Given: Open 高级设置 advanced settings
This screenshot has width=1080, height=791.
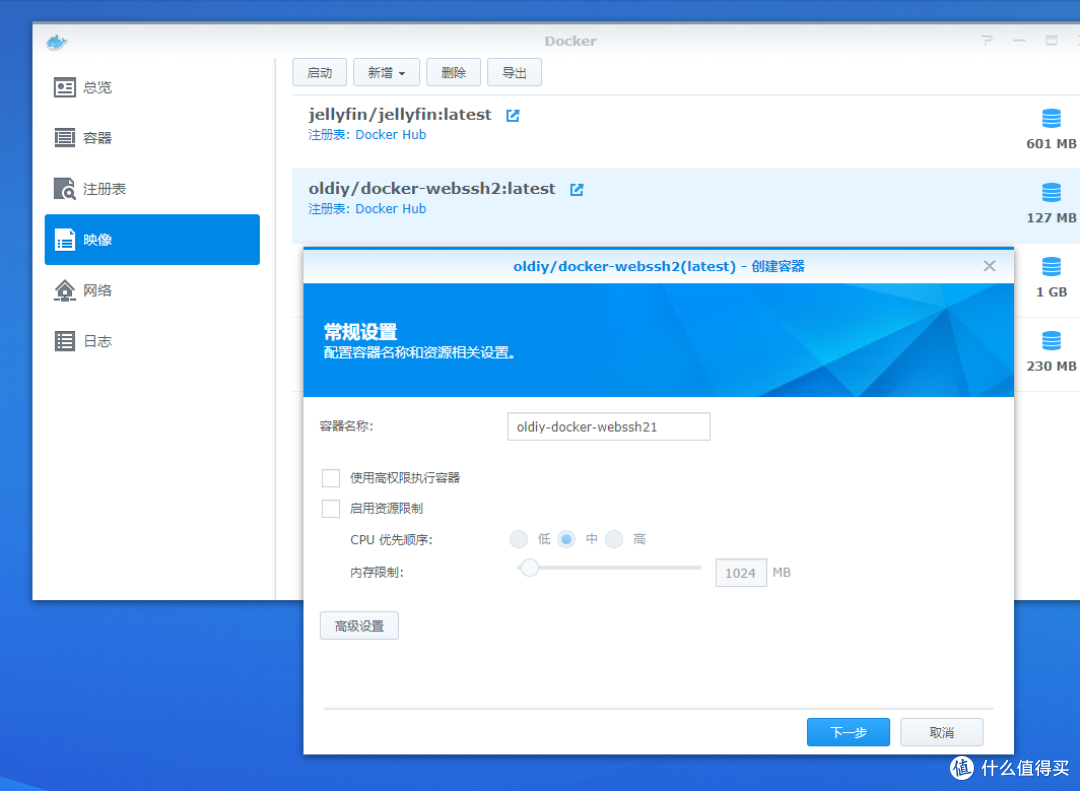Looking at the screenshot, I should (x=359, y=625).
